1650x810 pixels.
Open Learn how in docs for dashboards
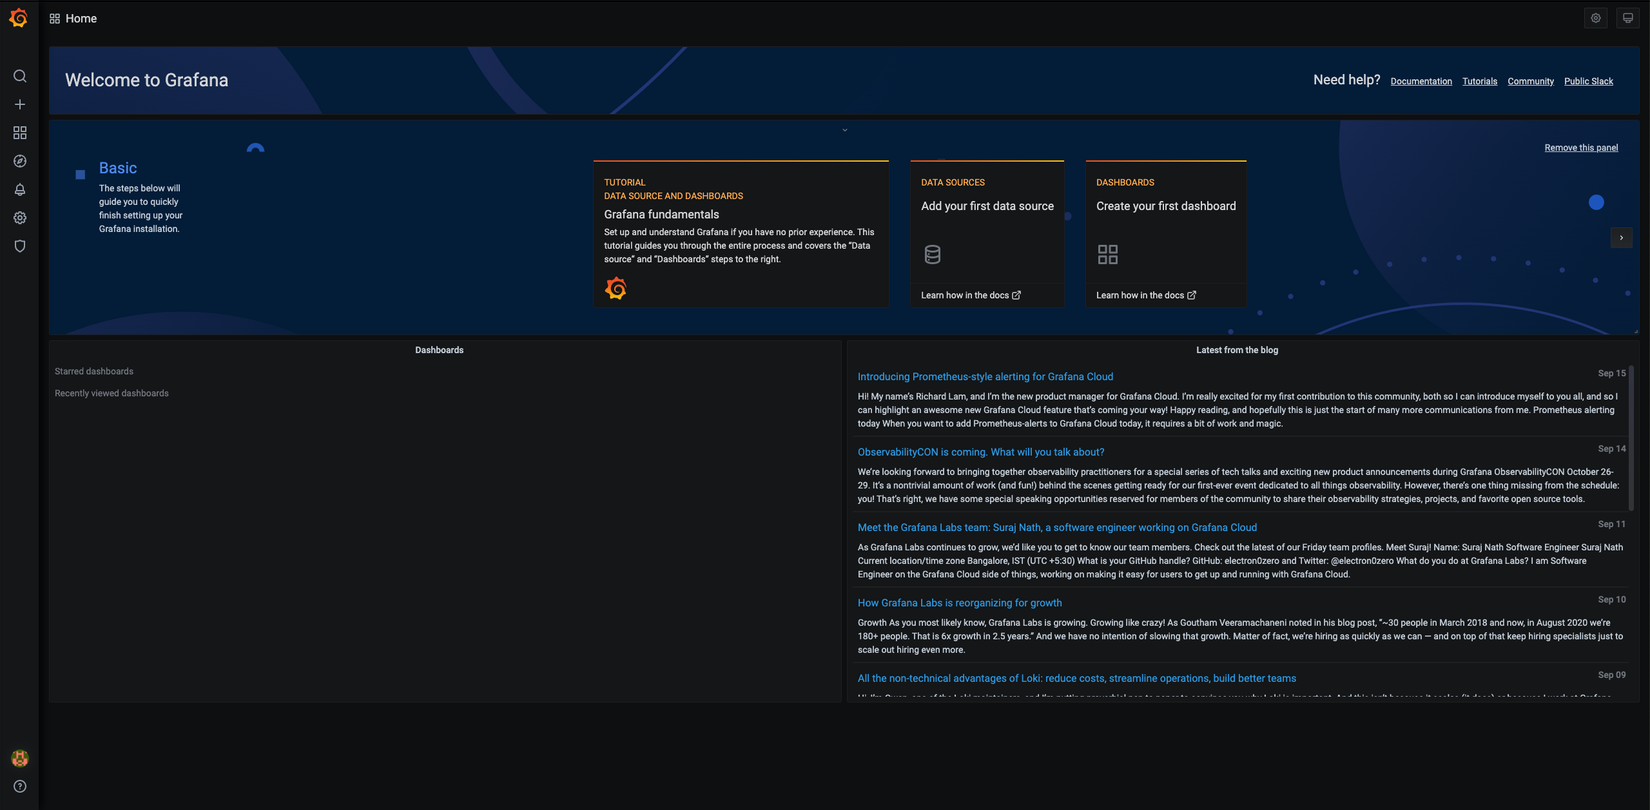[1146, 295]
